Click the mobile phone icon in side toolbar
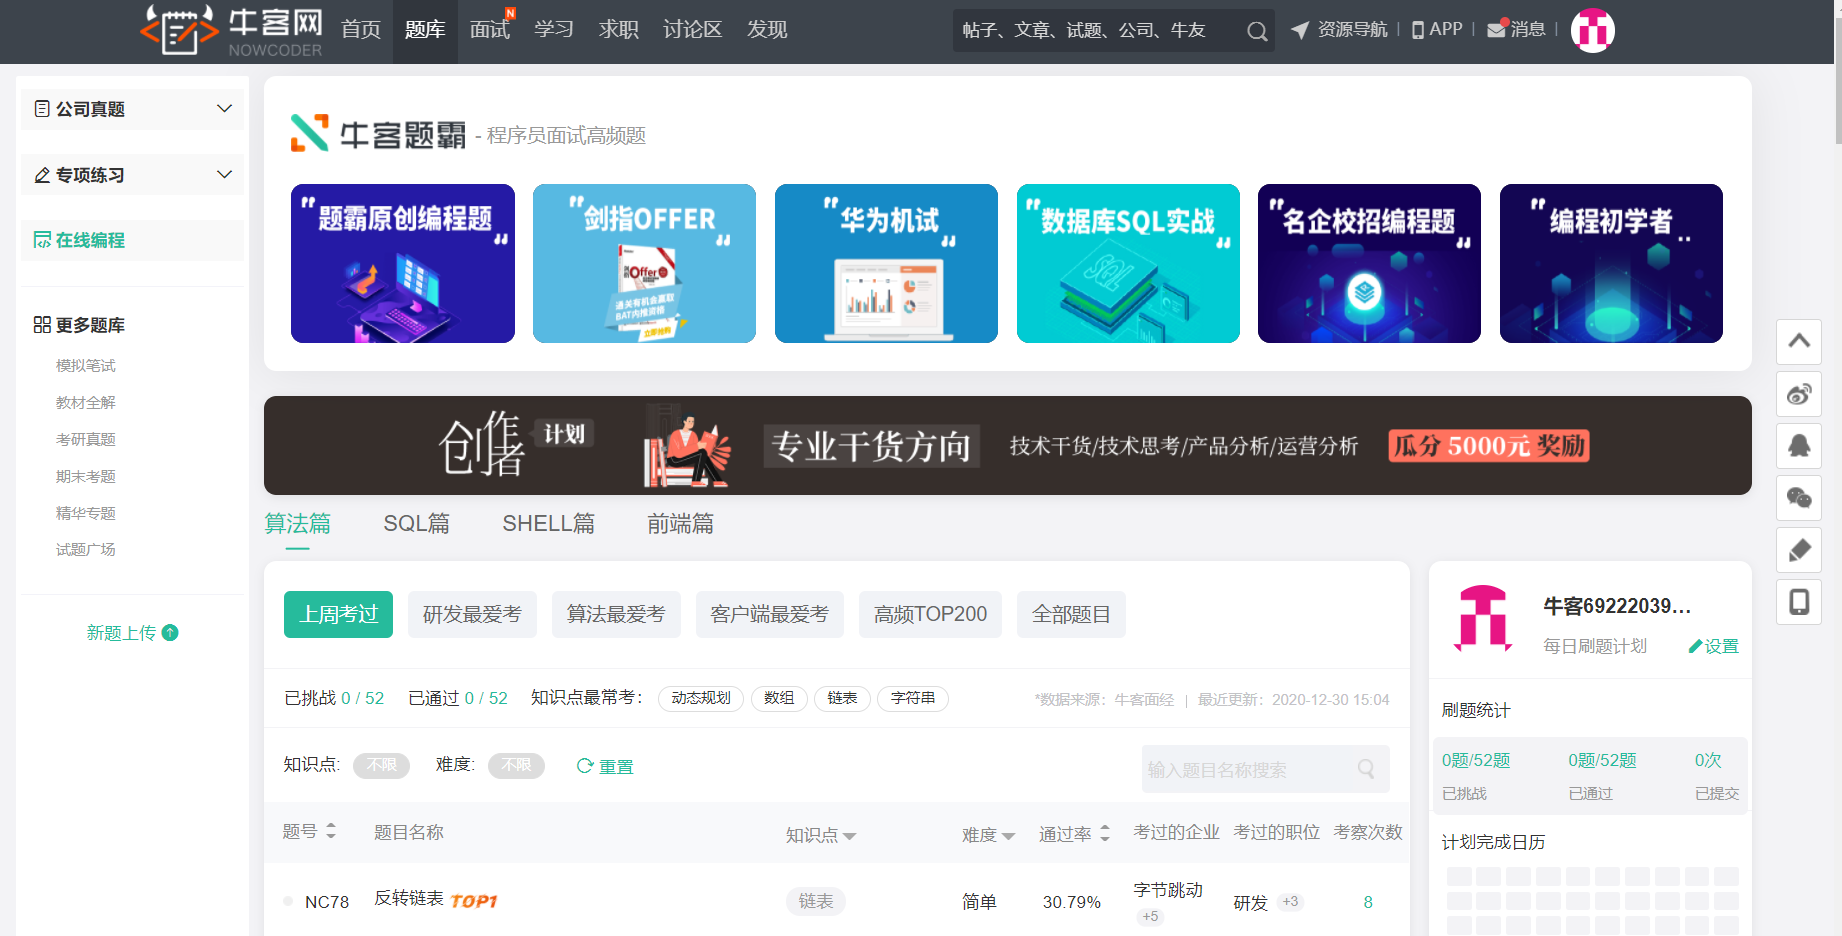1842x936 pixels. click(1799, 602)
